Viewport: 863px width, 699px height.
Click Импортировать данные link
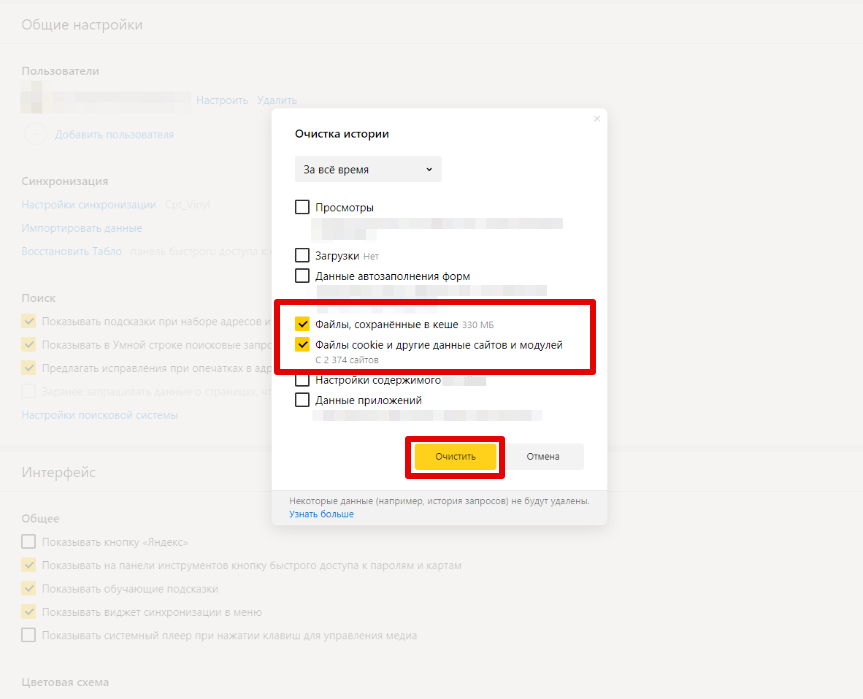(x=82, y=228)
